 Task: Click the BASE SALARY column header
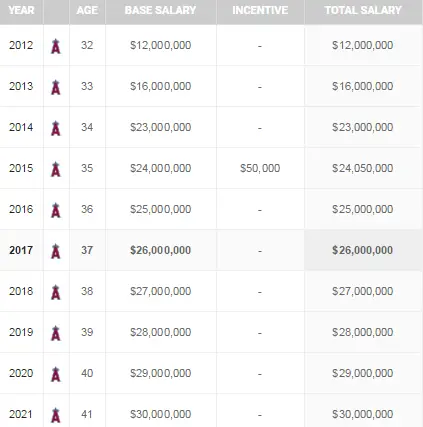(160, 10)
